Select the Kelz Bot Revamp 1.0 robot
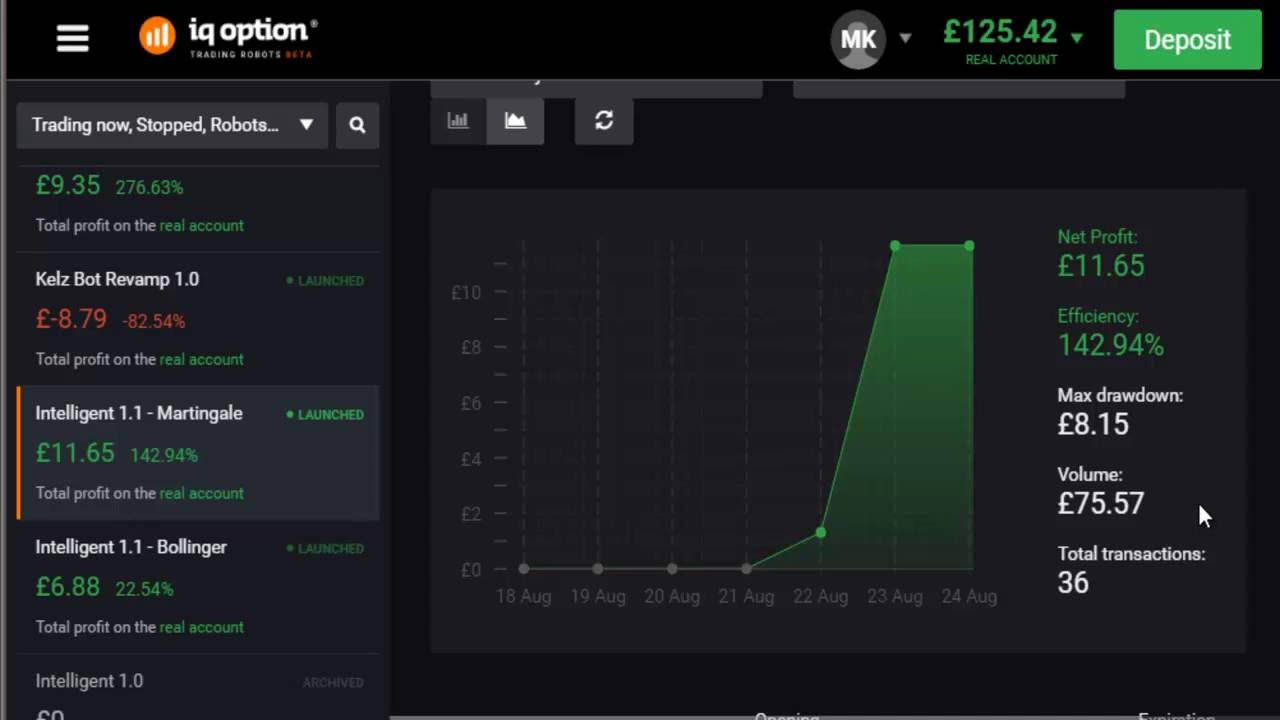The height and width of the screenshot is (720, 1280). tap(198, 318)
